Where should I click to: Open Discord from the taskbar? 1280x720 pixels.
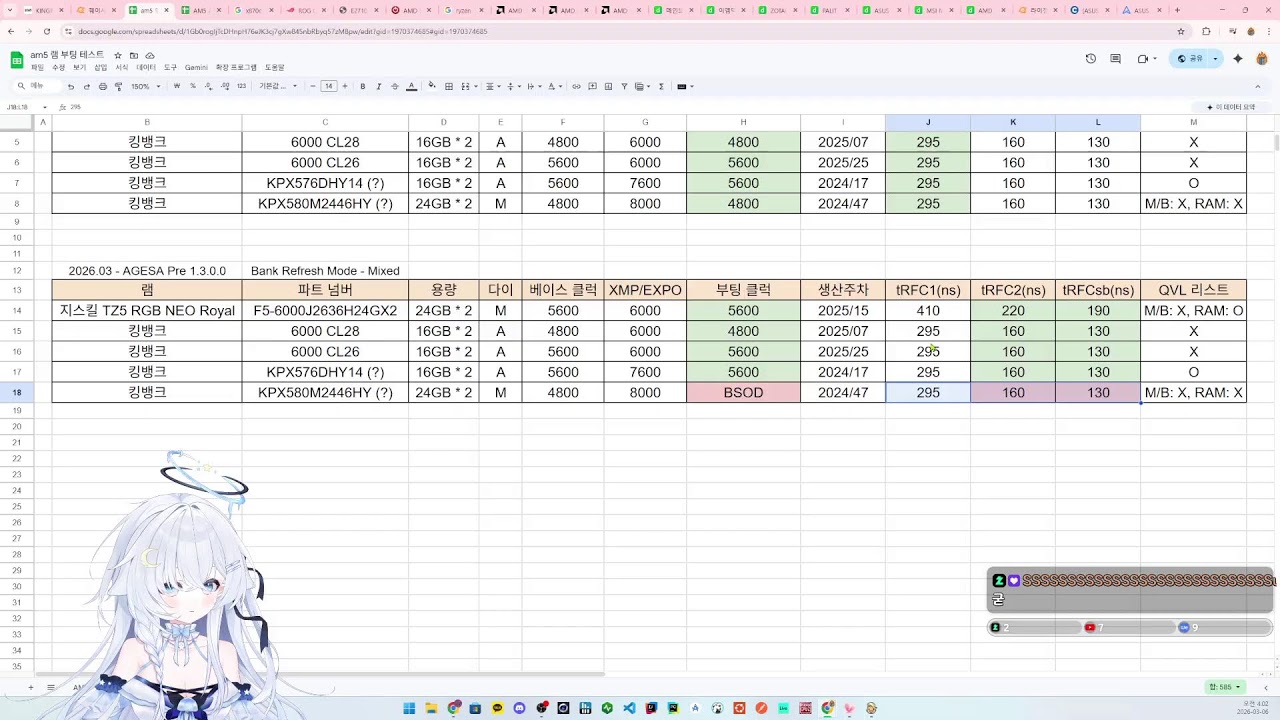point(519,708)
